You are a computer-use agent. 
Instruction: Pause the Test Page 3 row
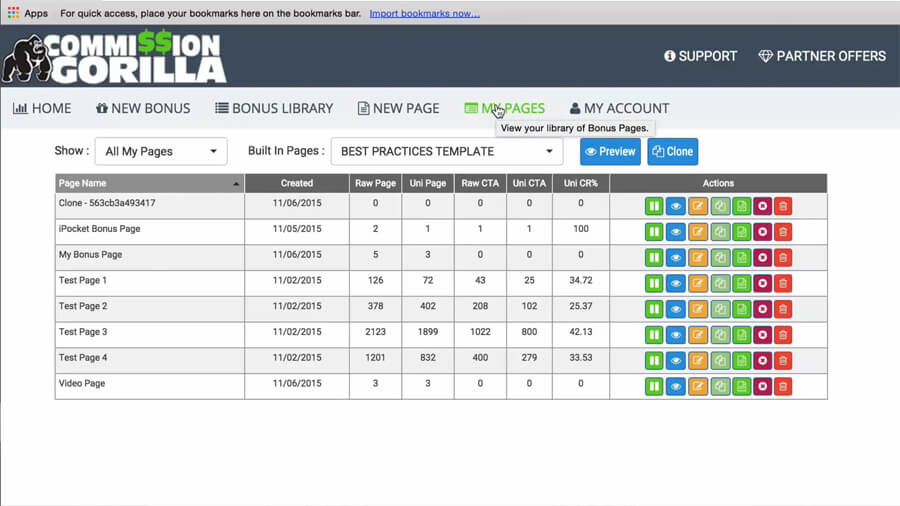(x=654, y=335)
